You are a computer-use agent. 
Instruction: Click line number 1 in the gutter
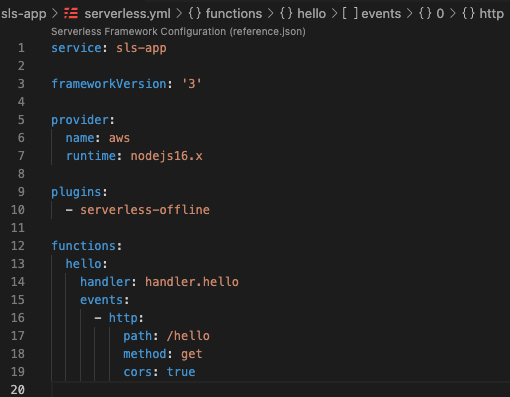pyautogui.click(x=21, y=48)
